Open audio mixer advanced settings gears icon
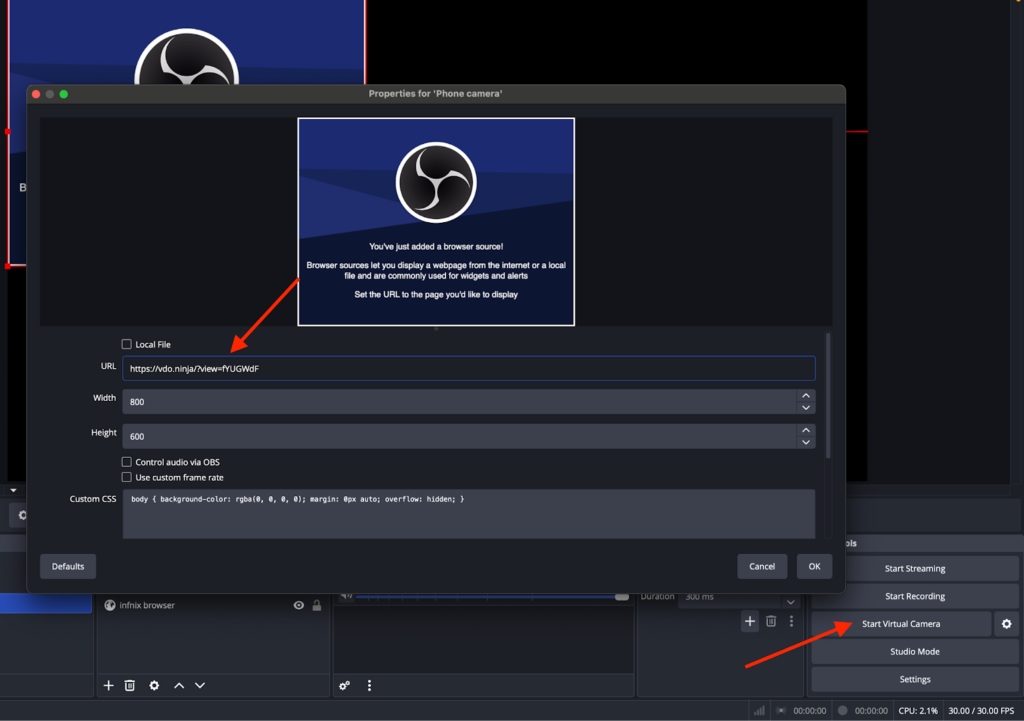 click(x=344, y=686)
